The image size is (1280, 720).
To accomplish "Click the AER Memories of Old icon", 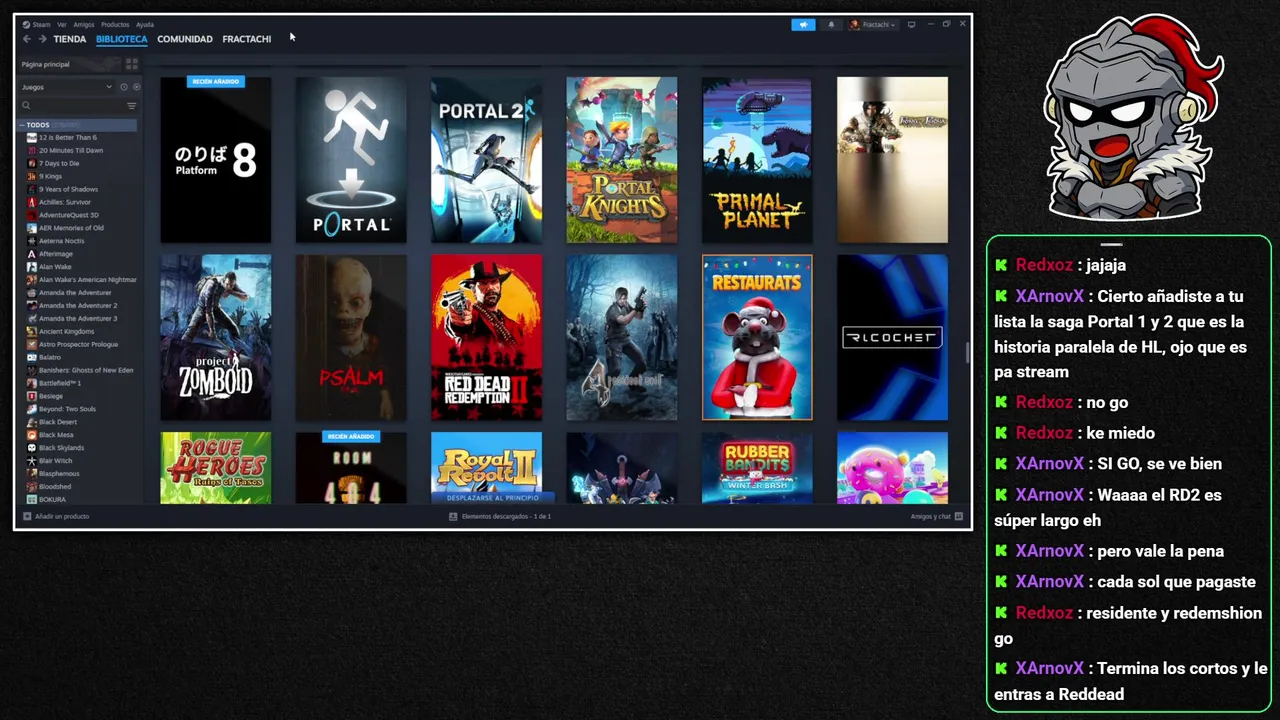I will click(32, 228).
